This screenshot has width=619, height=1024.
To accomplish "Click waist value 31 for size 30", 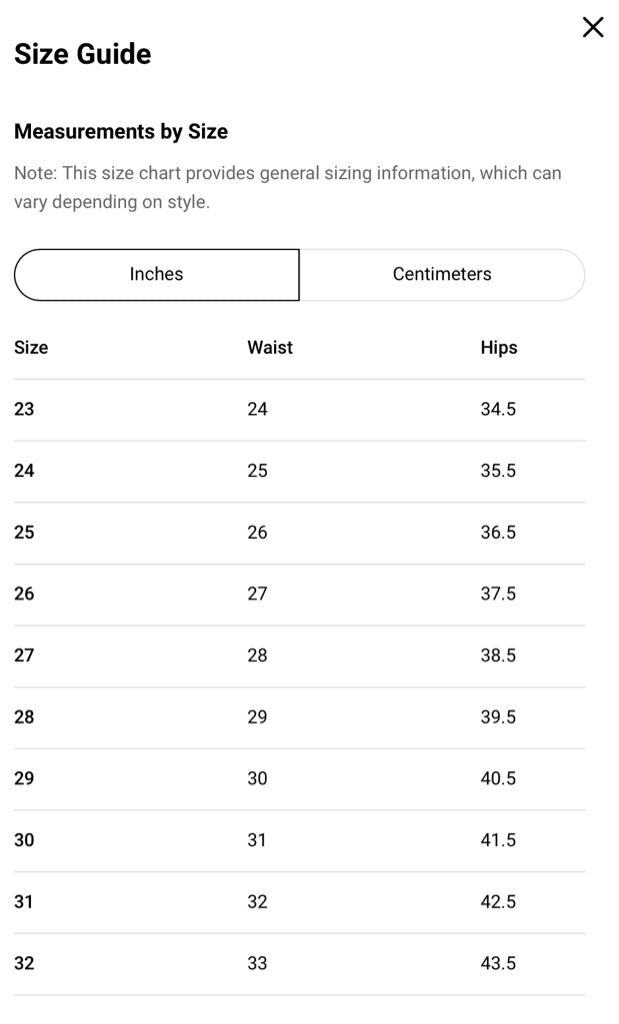I will coord(257,840).
